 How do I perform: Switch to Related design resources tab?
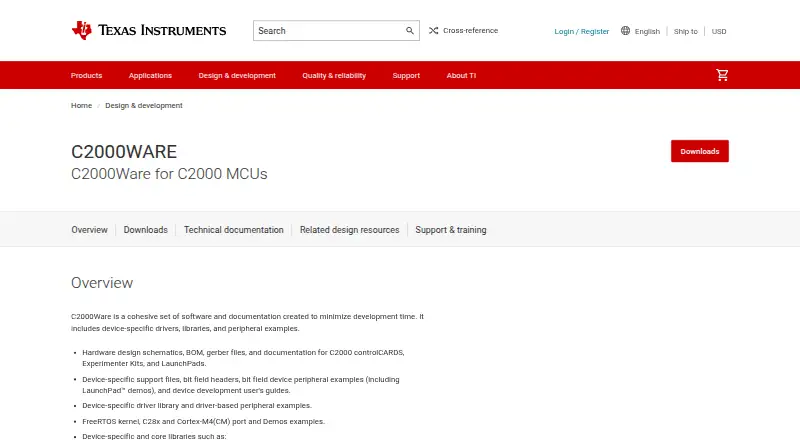click(349, 230)
